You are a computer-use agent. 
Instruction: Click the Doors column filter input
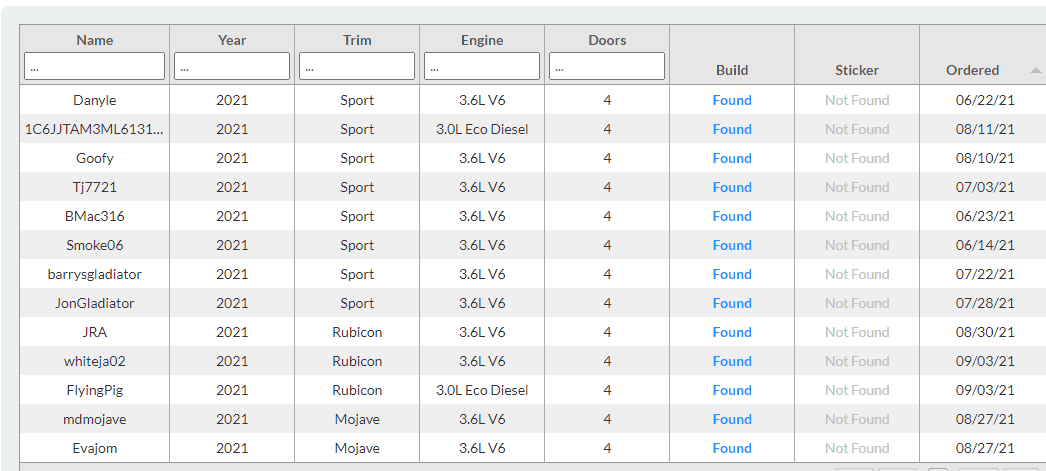coord(607,66)
